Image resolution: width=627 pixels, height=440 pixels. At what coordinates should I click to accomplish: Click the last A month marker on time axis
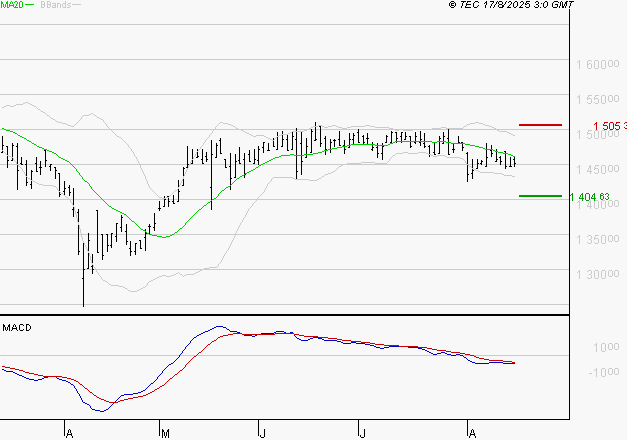[x=471, y=433]
